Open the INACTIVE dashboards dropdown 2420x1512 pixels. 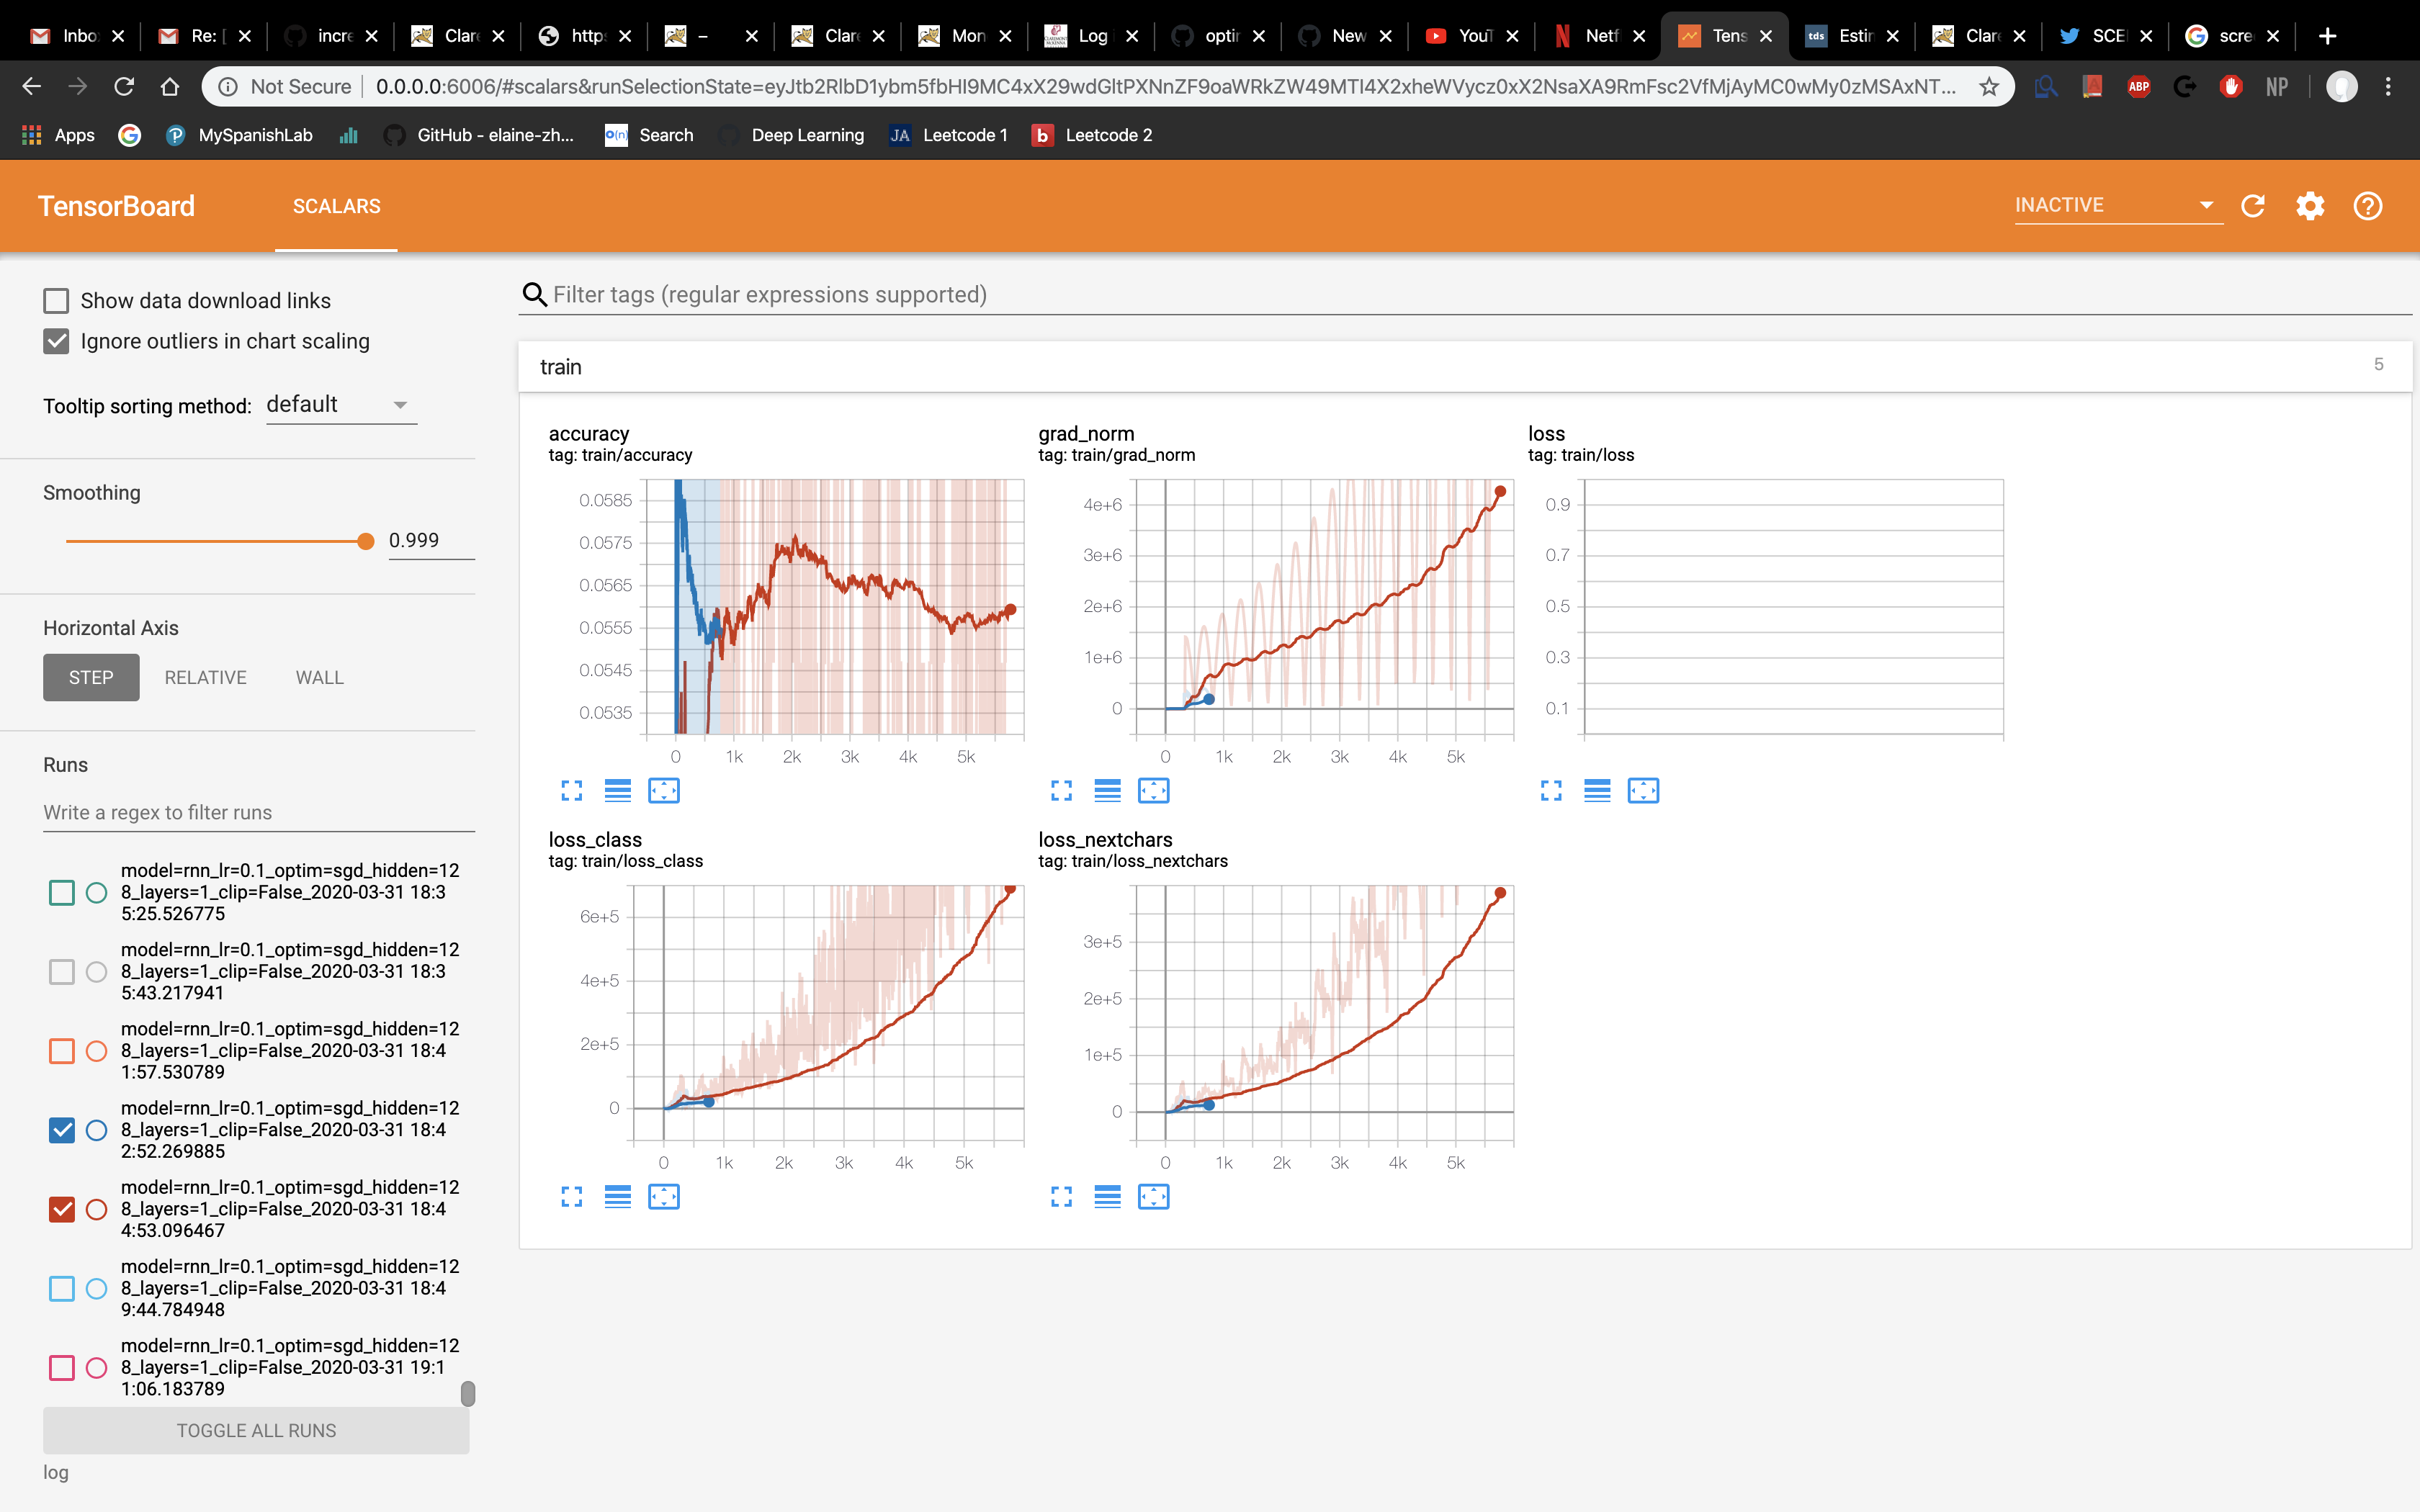2116,205
